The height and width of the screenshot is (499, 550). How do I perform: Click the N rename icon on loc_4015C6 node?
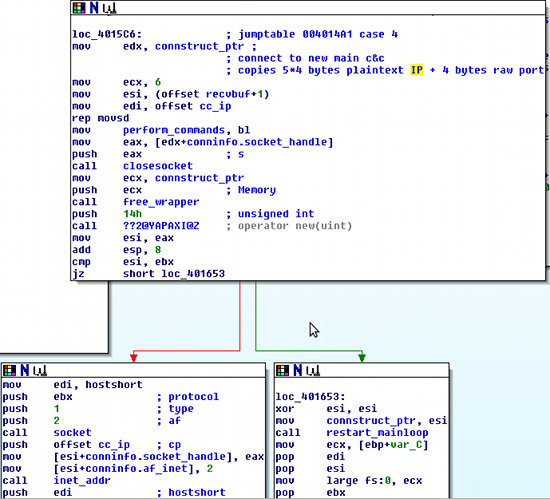click(94, 8)
